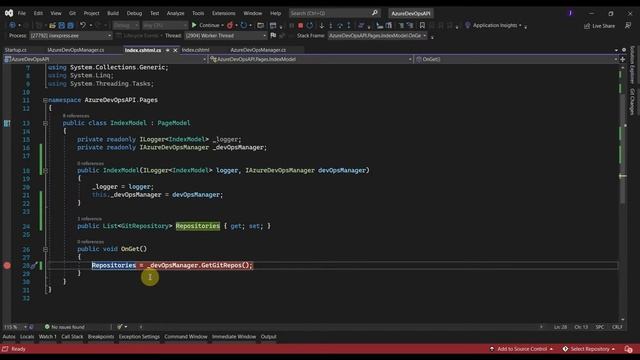Viewport: 640px width, 360px height.
Task: Click Select Repository in status bar
Action: coord(589,349)
